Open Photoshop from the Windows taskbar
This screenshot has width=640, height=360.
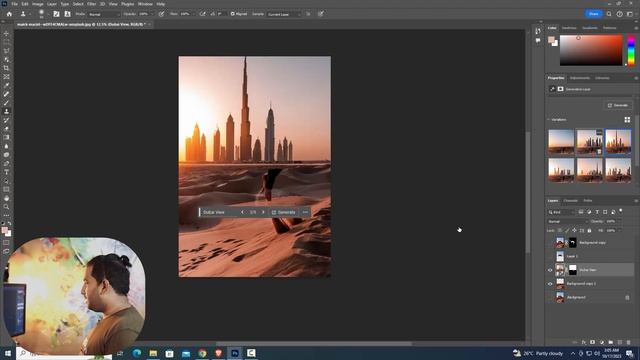point(235,353)
